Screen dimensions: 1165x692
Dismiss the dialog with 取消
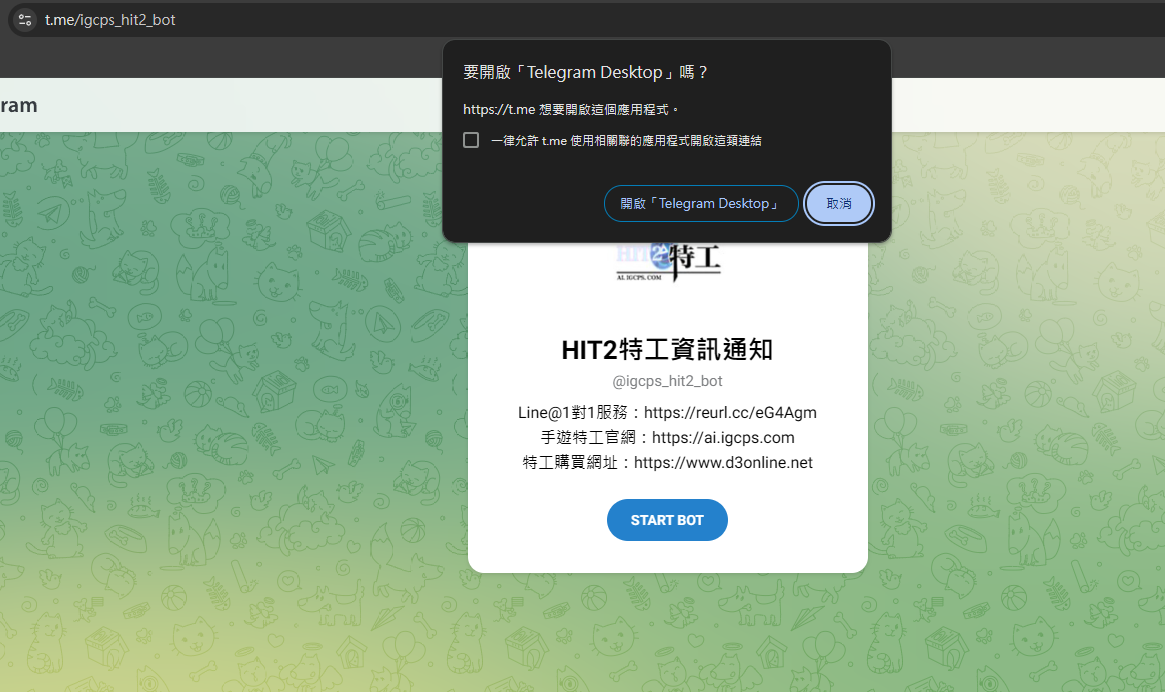pos(839,203)
